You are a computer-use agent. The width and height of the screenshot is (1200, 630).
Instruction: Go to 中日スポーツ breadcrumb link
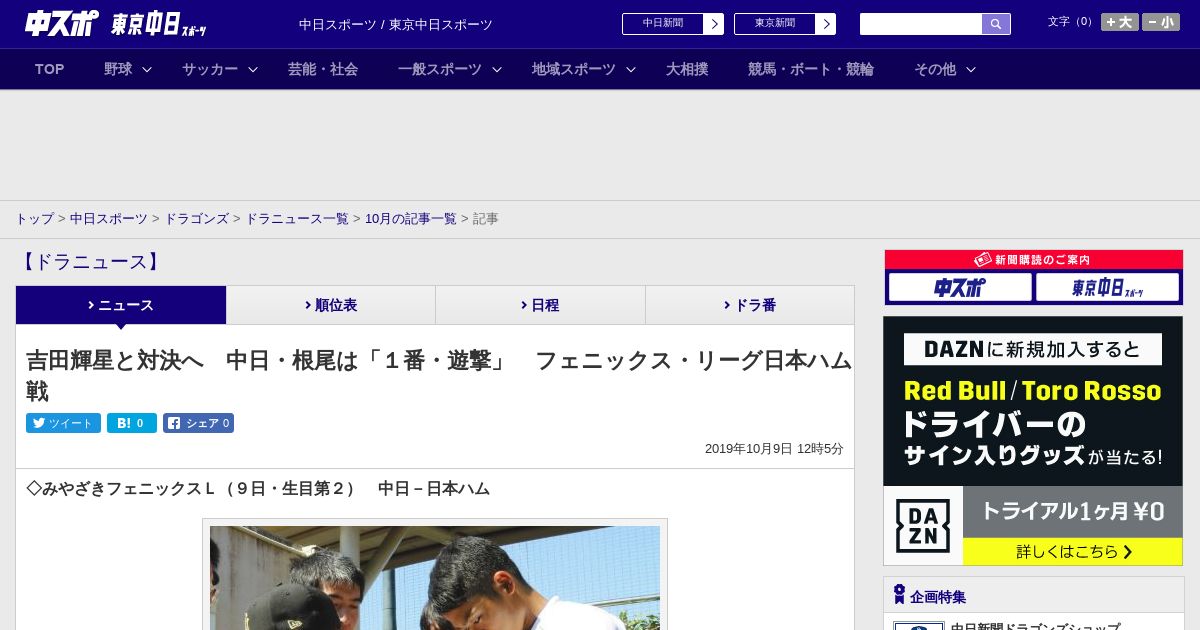tap(109, 219)
